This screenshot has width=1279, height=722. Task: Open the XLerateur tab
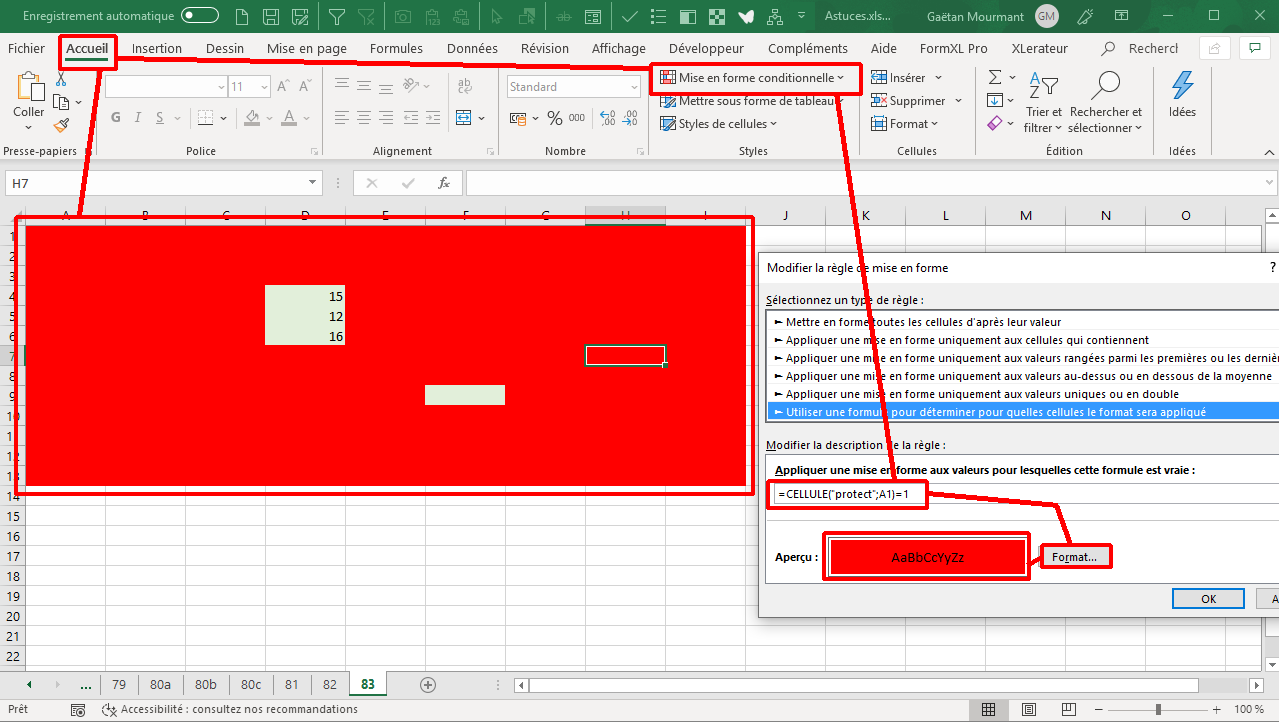click(x=1040, y=48)
